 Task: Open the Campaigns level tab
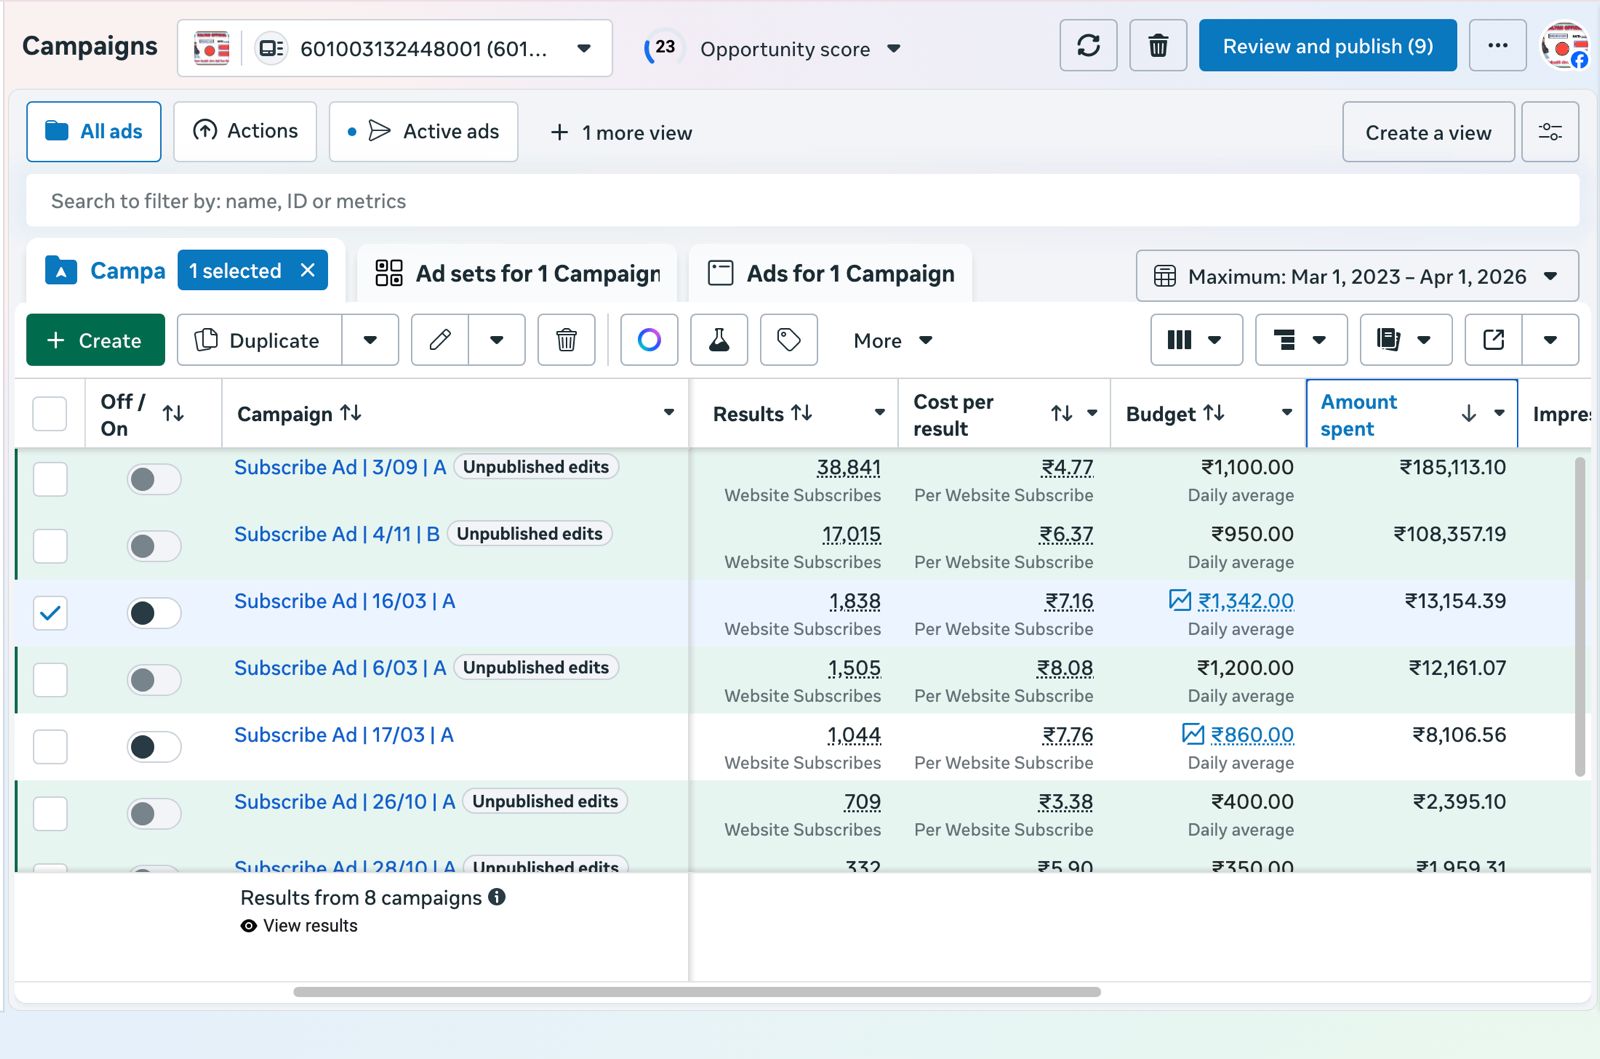(105, 270)
